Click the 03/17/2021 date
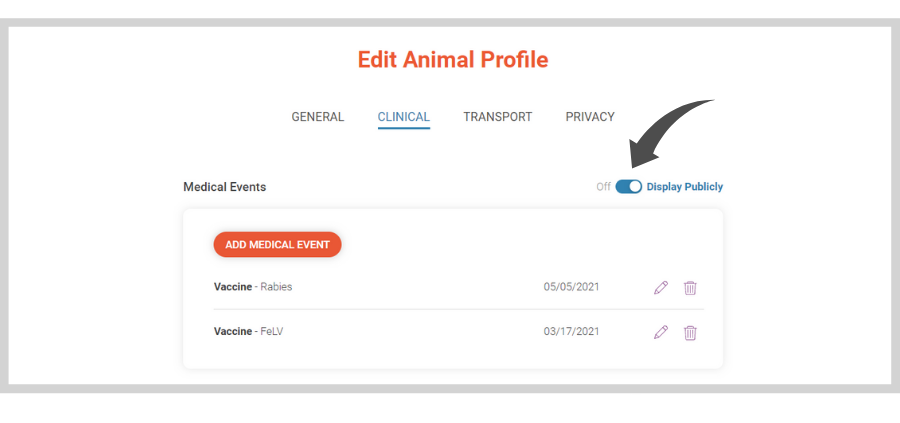 (571, 332)
